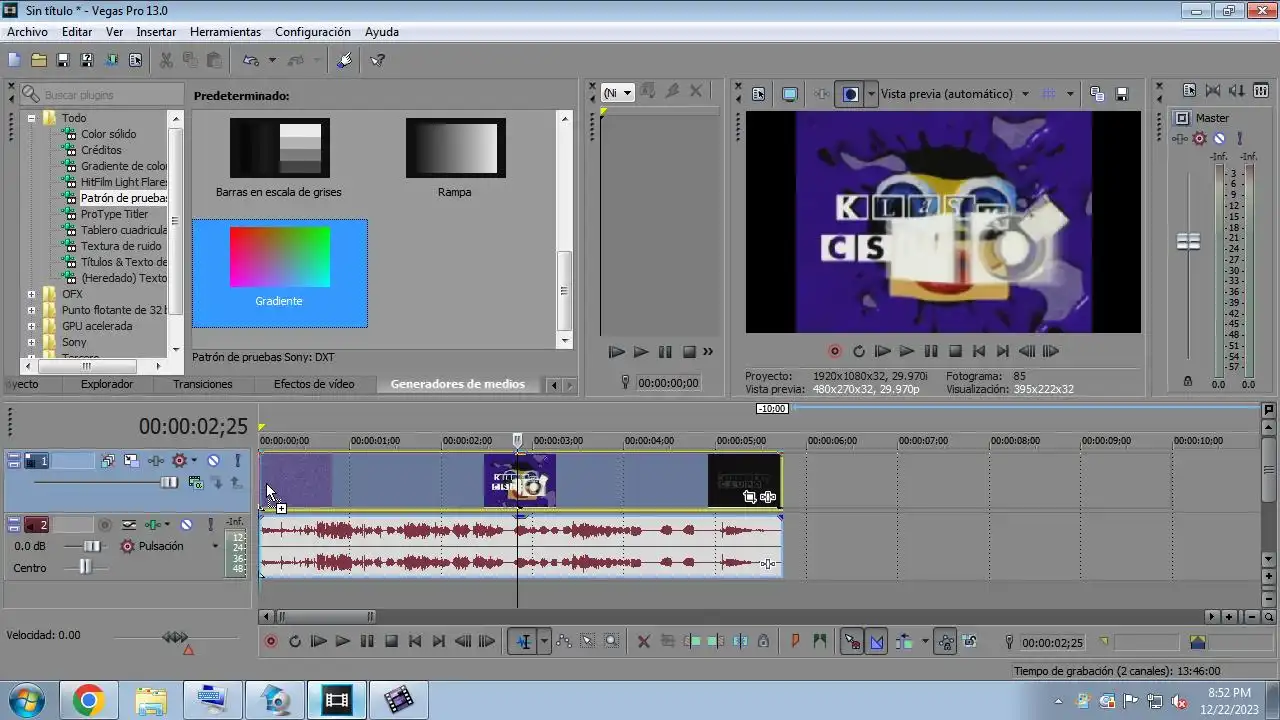Viewport: 1280px width, 720px height.
Task: Toggle split-screen view in preview panel
Action: tap(850, 94)
